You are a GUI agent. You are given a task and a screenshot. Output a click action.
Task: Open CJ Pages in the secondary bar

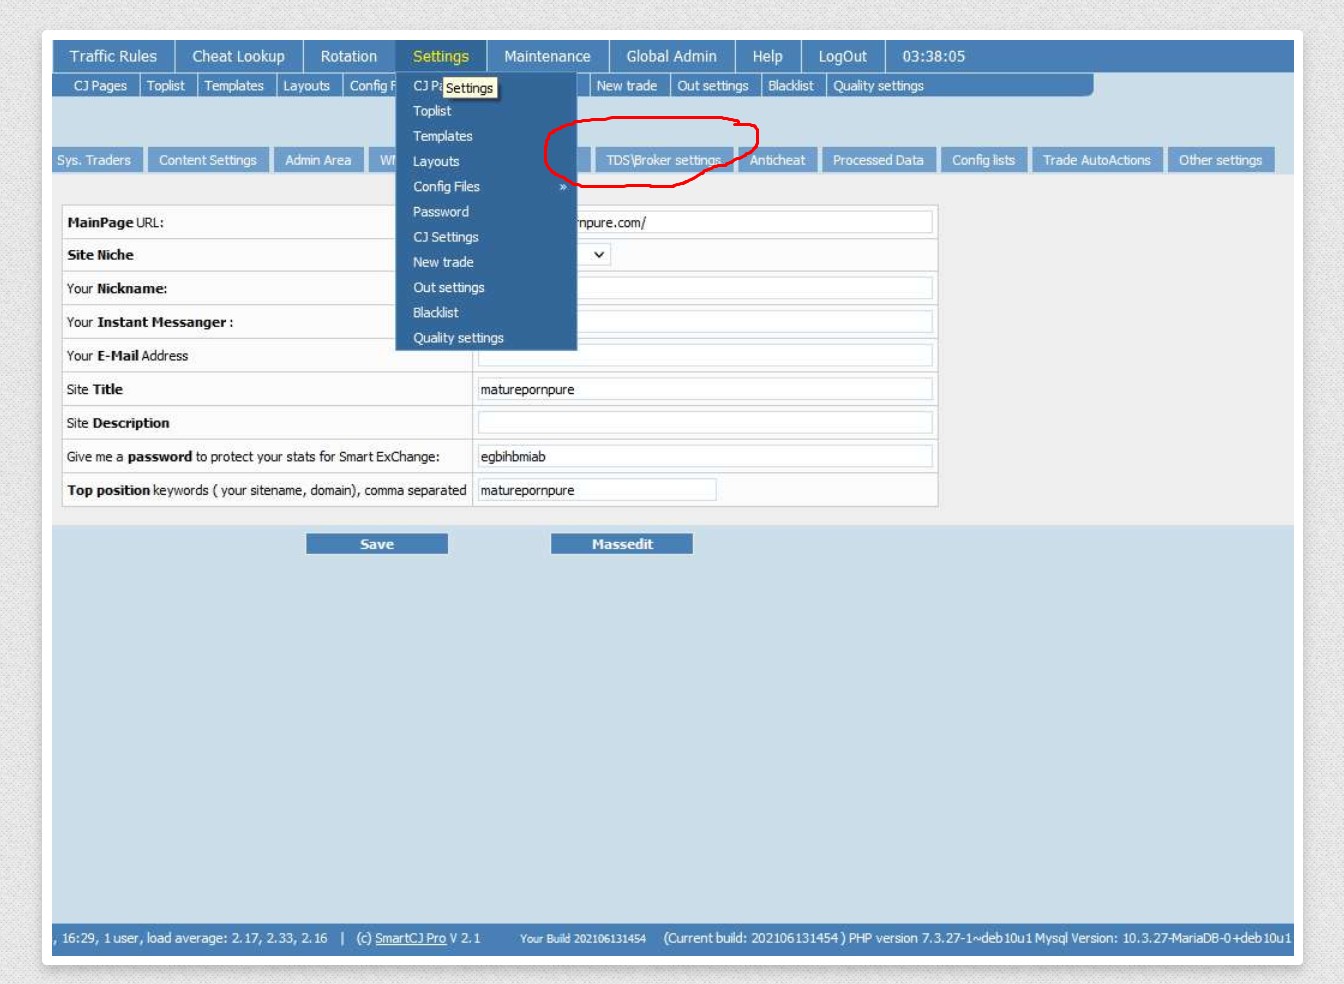point(100,86)
